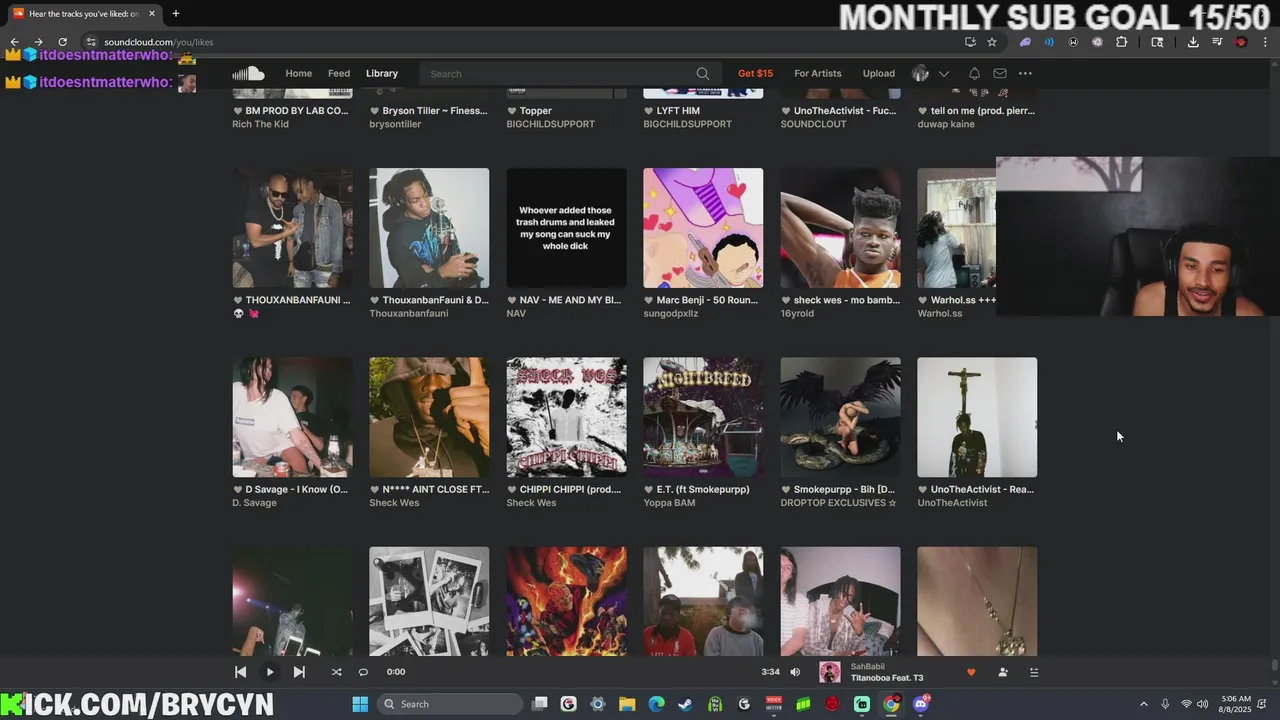
Task: Unlike the playing track via orange heart
Action: [x=971, y=672]
